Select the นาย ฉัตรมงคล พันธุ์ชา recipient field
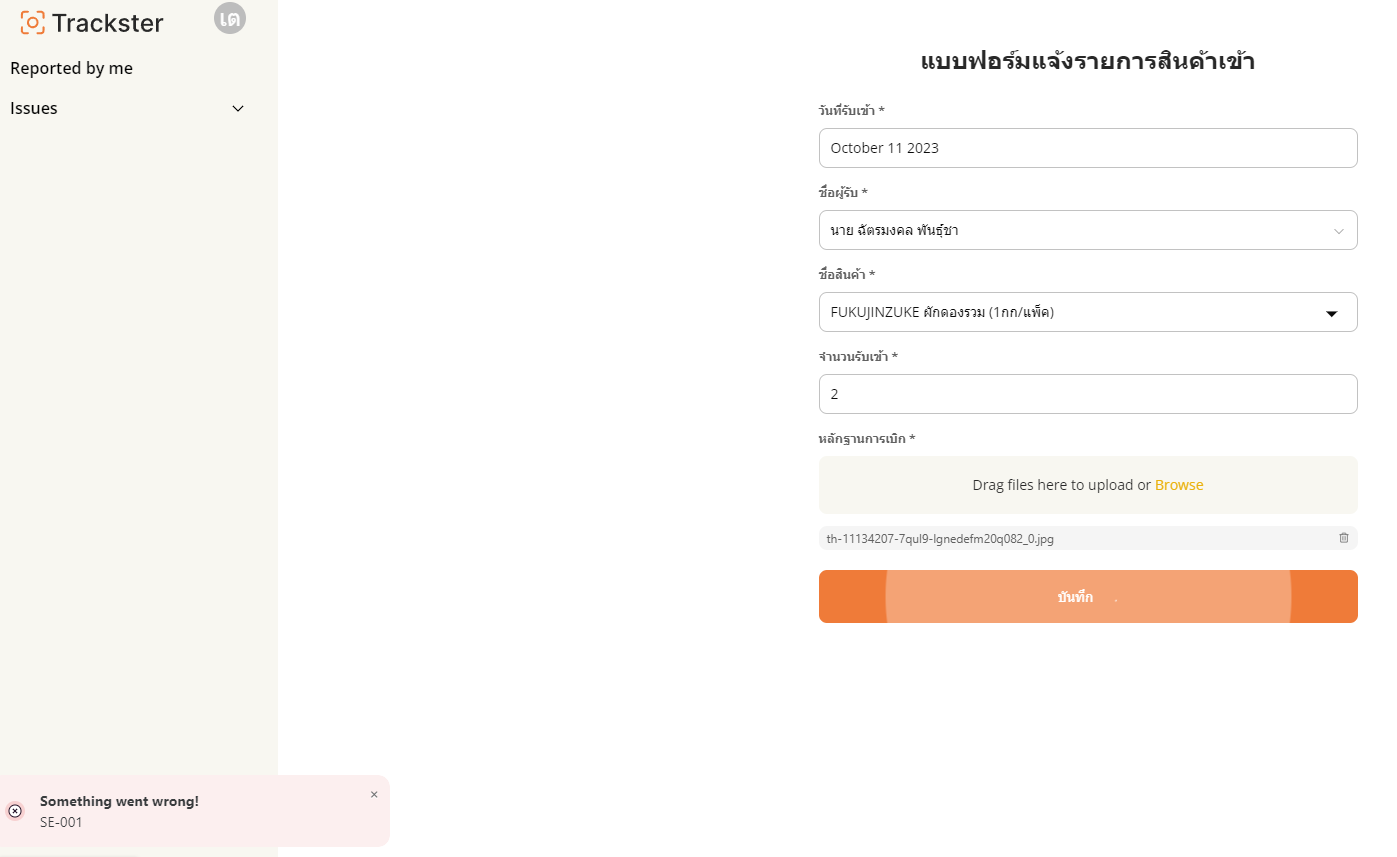This screenshot has width=1397, height=857. click(x=1088, y=230)
